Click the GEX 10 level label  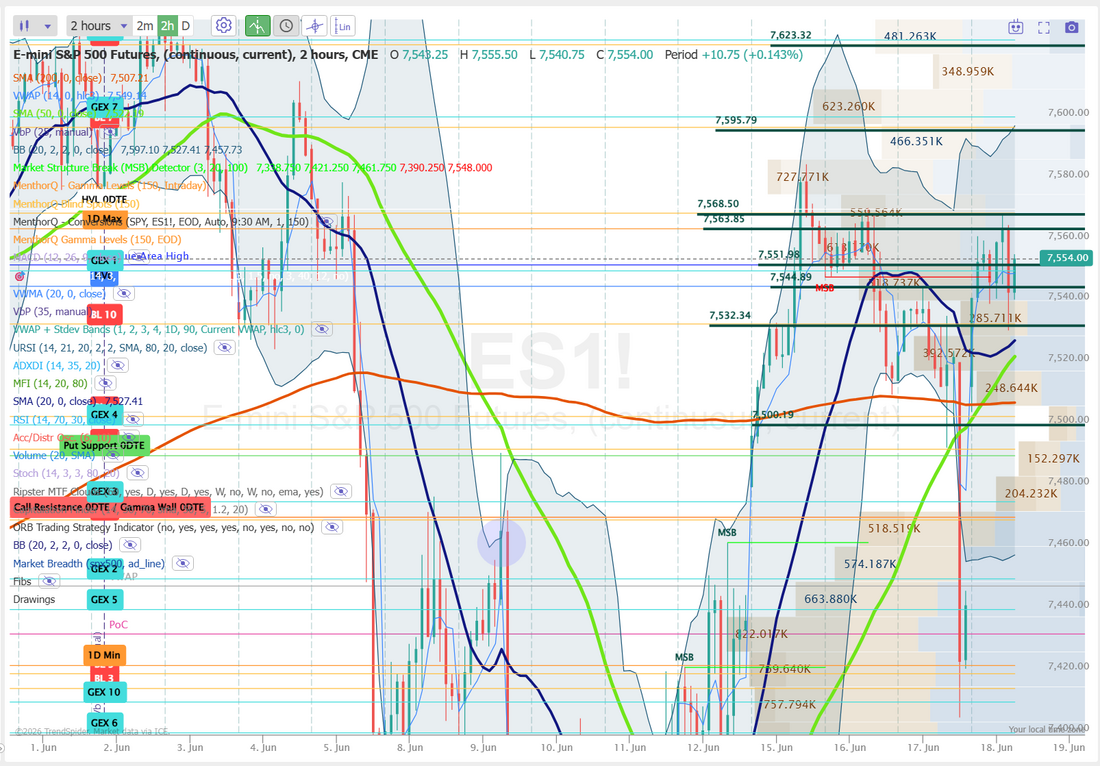[x=105, y=692]
